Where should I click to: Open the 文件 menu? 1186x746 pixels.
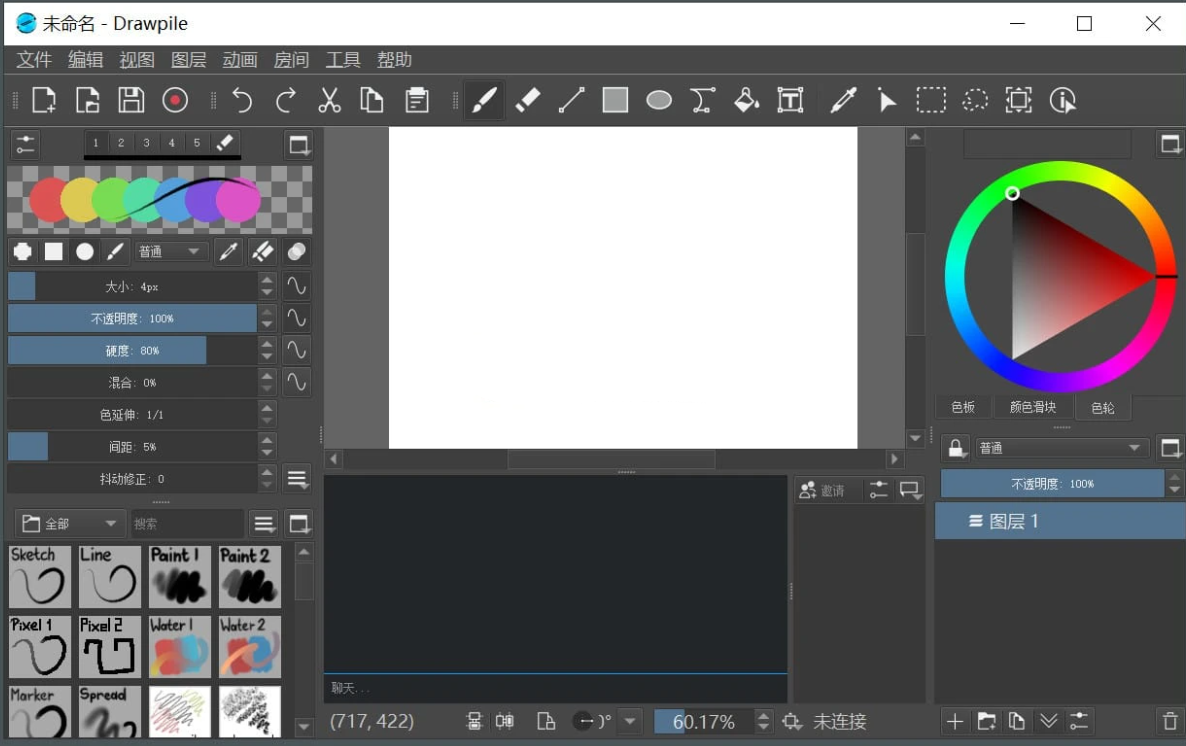[33, 59]
